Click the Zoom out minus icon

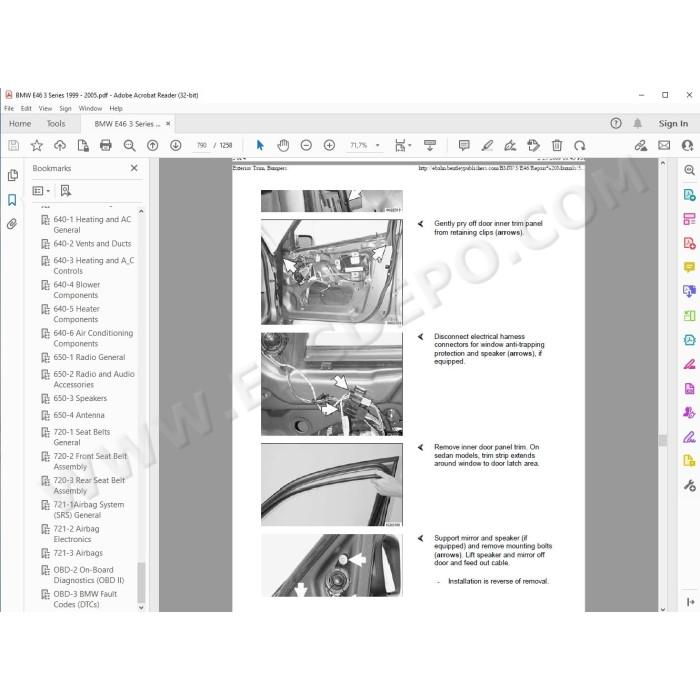tap(306, 145)
